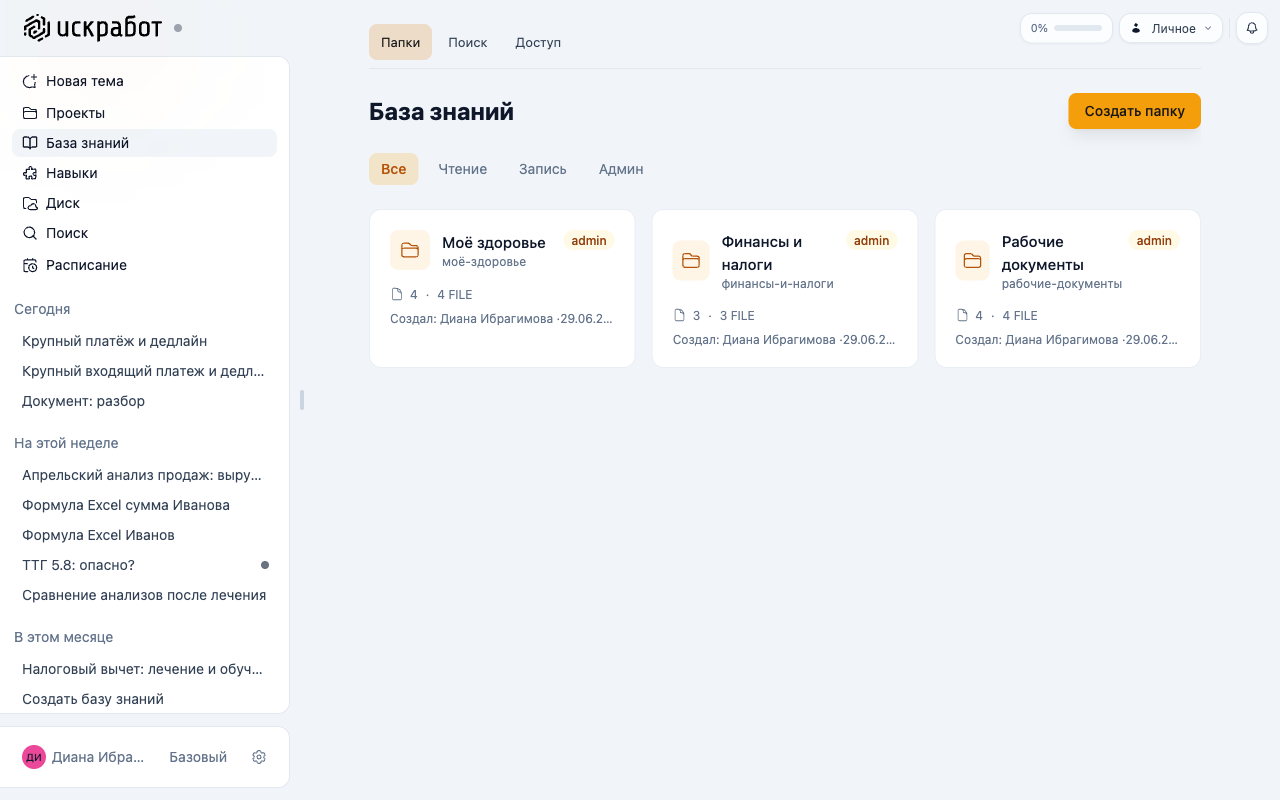This screenshot has width=1280, height=800.
Task: Select the Админ filter
Action: (621, 169)
